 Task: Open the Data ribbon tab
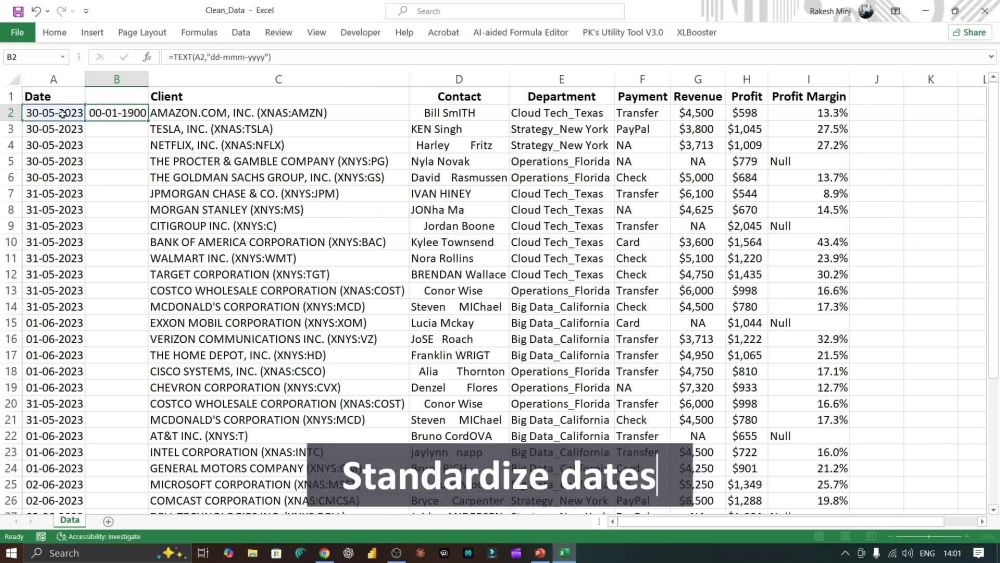240,32
